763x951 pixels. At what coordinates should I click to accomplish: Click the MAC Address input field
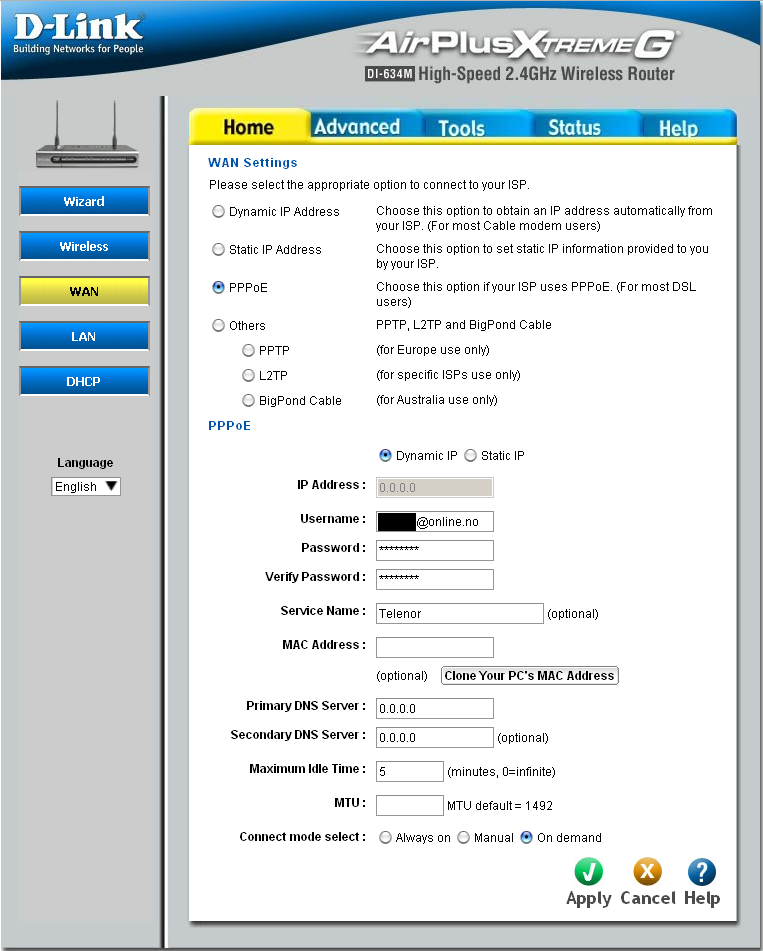point(435,647)
